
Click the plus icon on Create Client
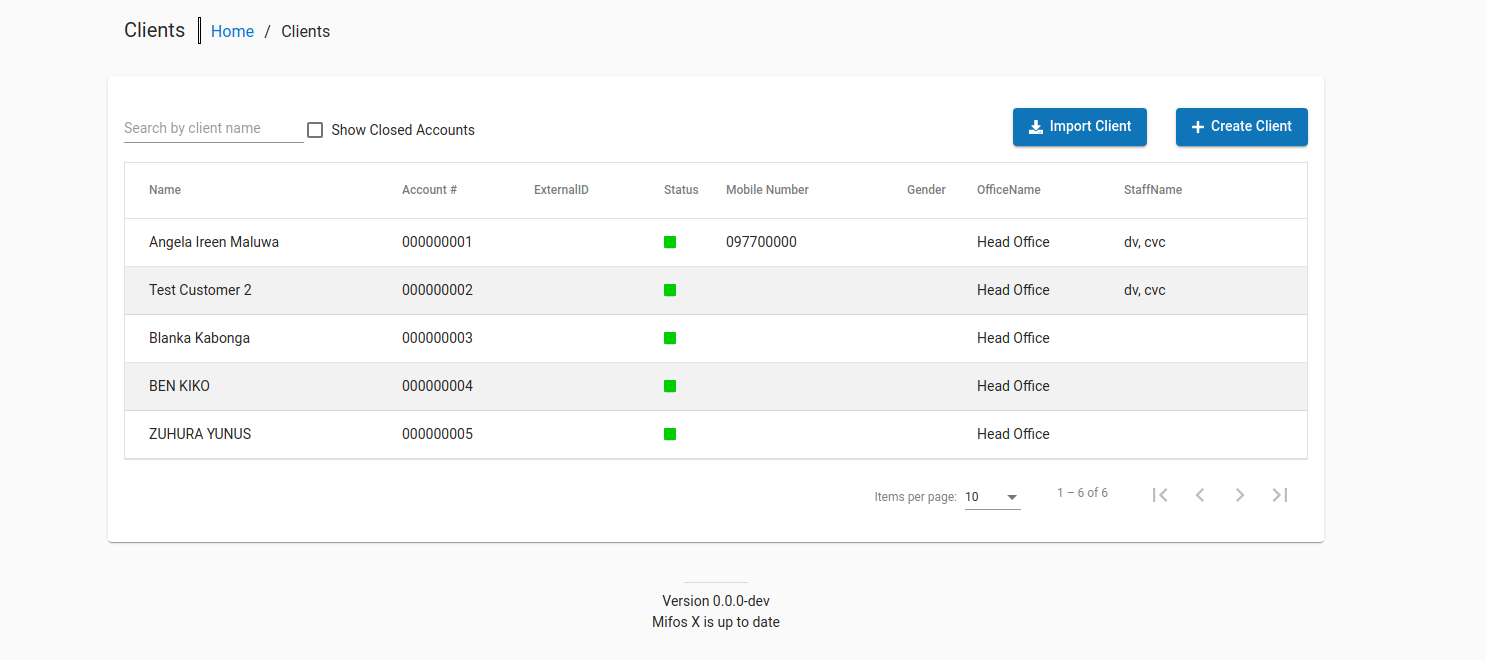[1198, 127]
